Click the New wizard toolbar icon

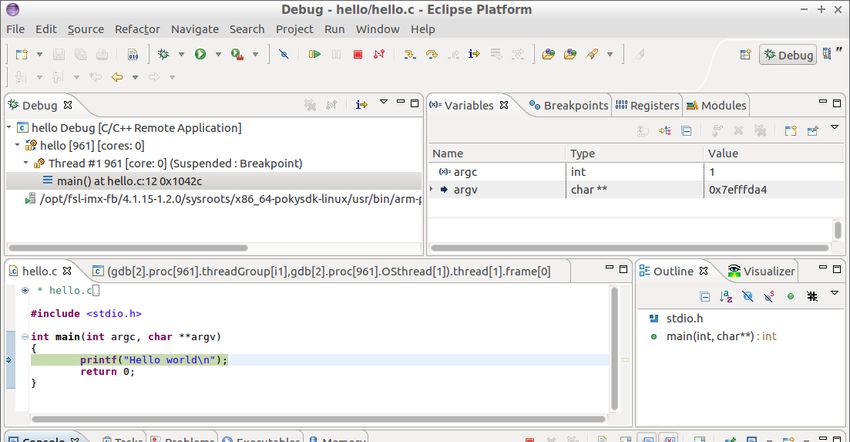(22, 54)
